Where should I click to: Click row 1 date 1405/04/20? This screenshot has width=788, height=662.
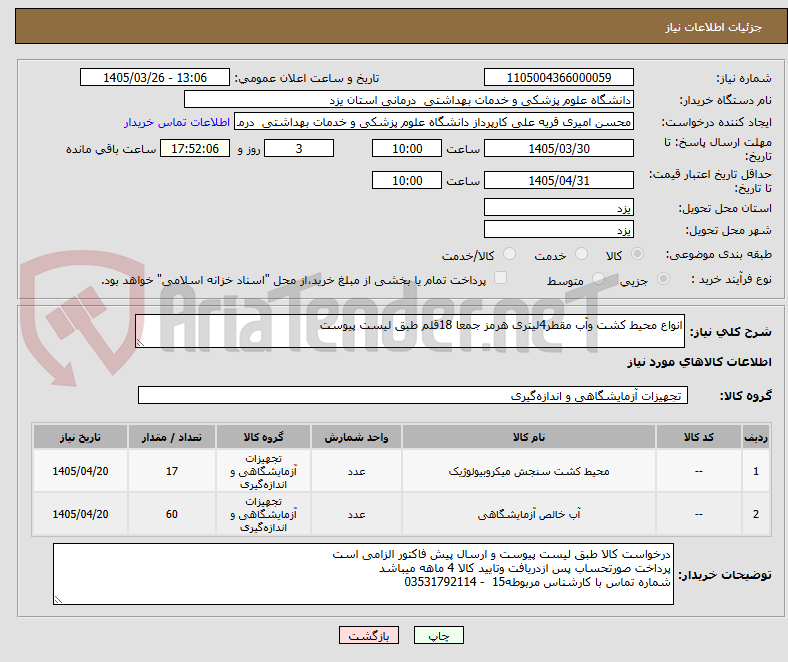80,471
